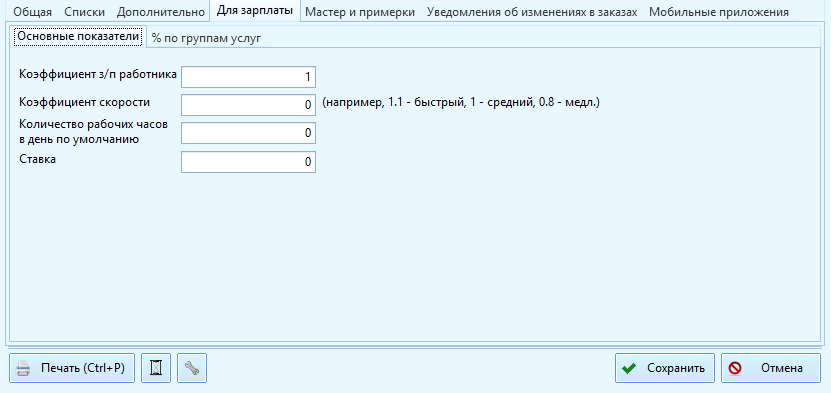The image size is (831, 393).
Task: Click the Ставка label
Action: click(38, 159)
